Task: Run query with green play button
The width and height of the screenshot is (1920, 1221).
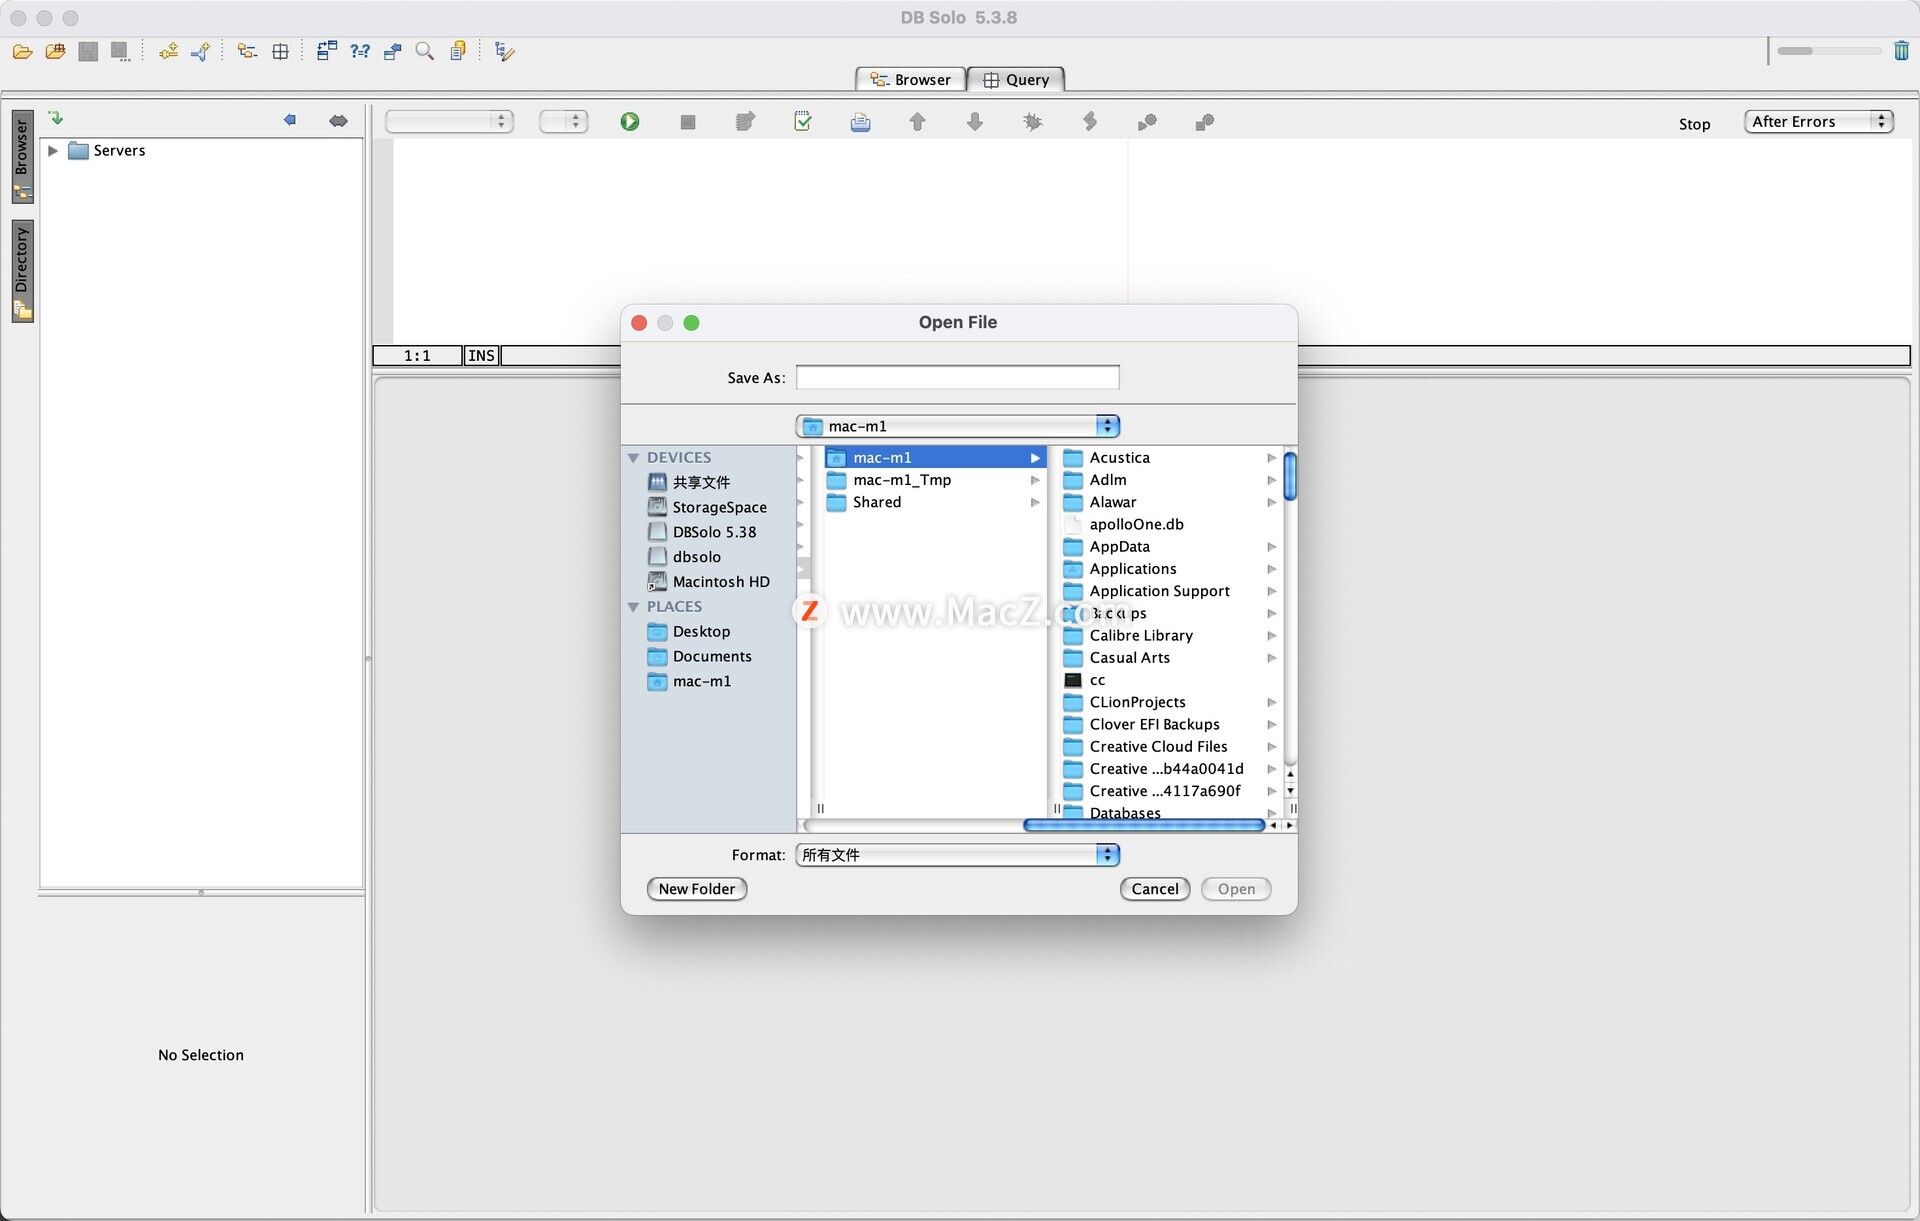Action: coord(630,122)
